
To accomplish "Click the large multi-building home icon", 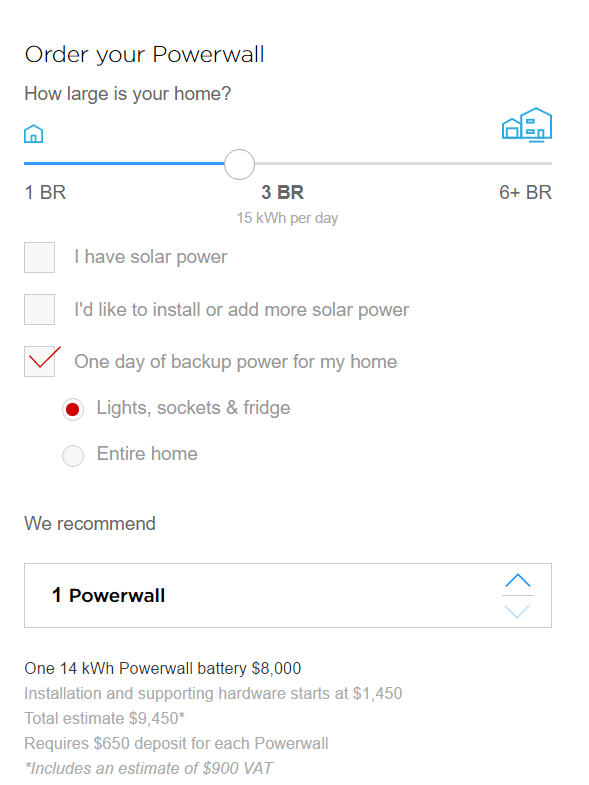I will coord(527,125).
